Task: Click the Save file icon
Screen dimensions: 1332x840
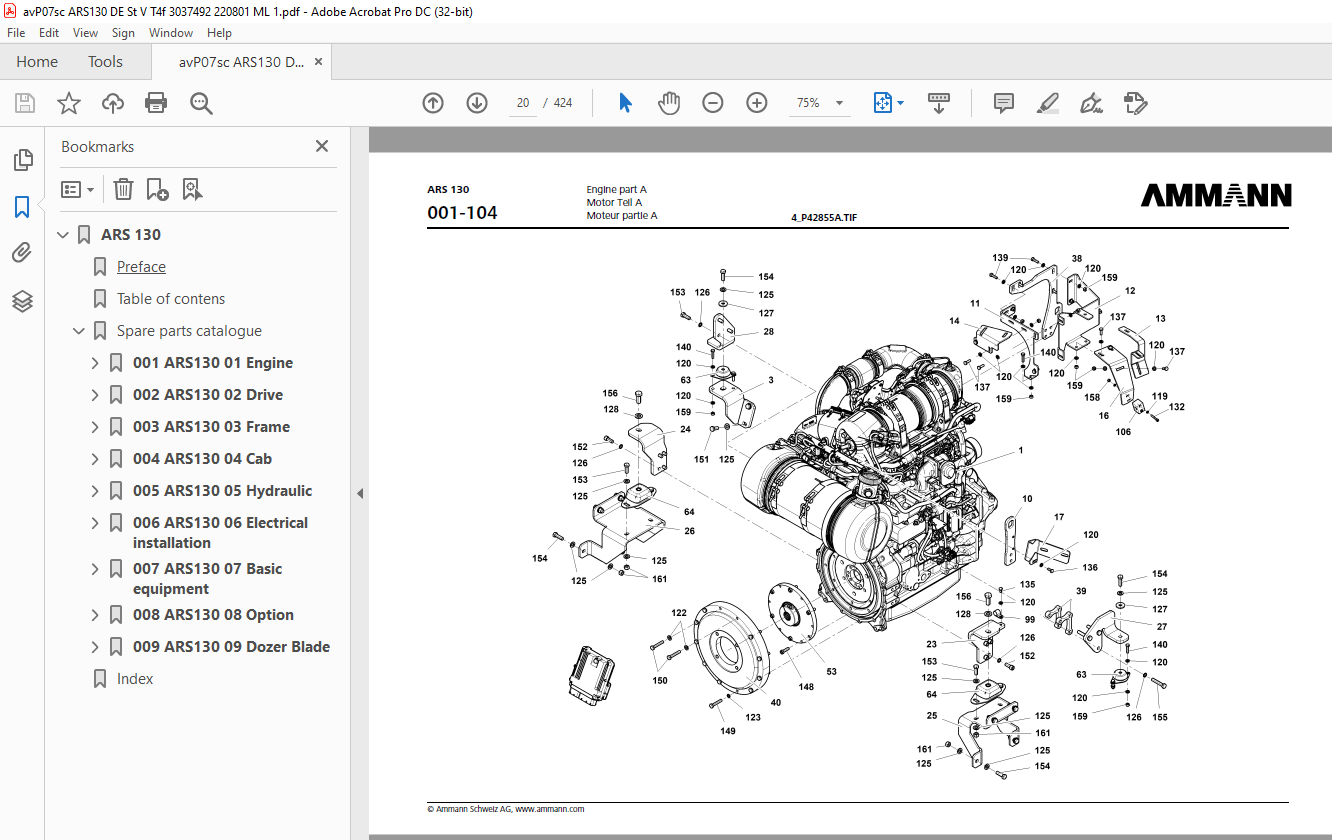Action: (x=25, y=103)
